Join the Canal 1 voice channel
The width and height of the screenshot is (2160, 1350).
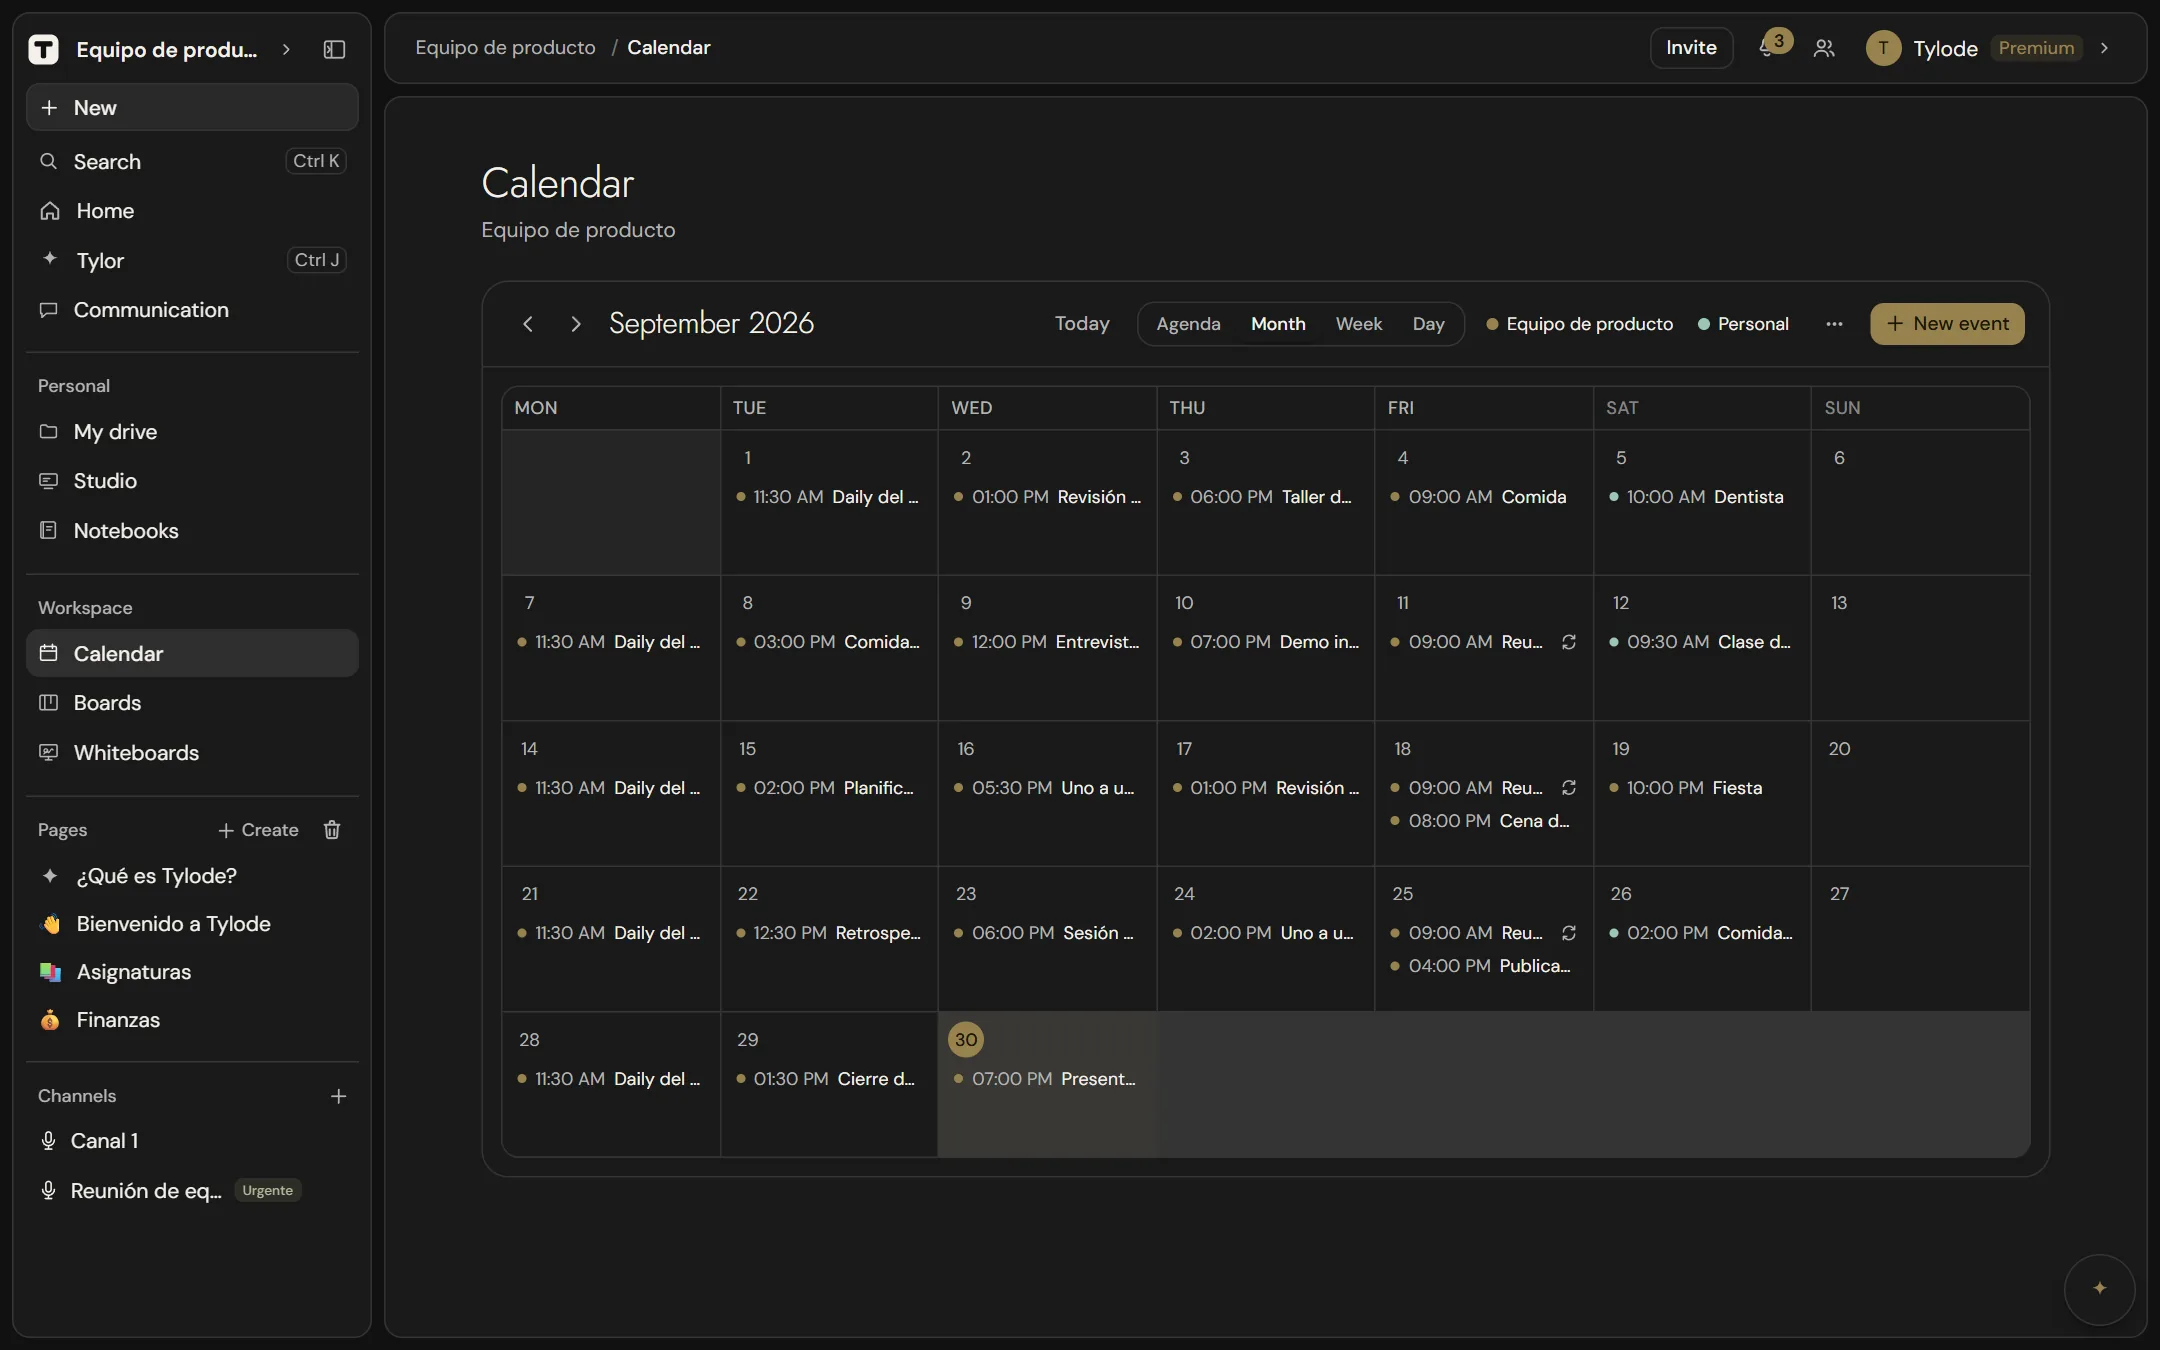click(192, 1141)
